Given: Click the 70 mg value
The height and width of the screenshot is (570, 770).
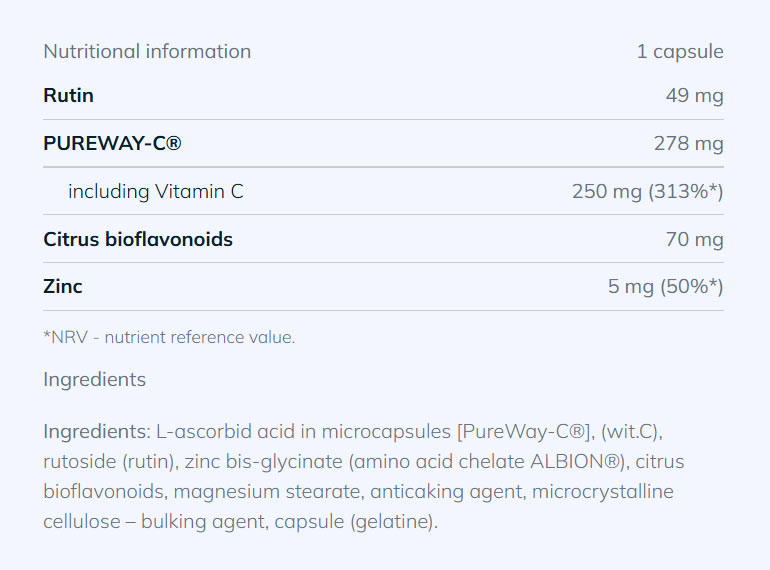Looking at the screenshot, I should [694, 239].
